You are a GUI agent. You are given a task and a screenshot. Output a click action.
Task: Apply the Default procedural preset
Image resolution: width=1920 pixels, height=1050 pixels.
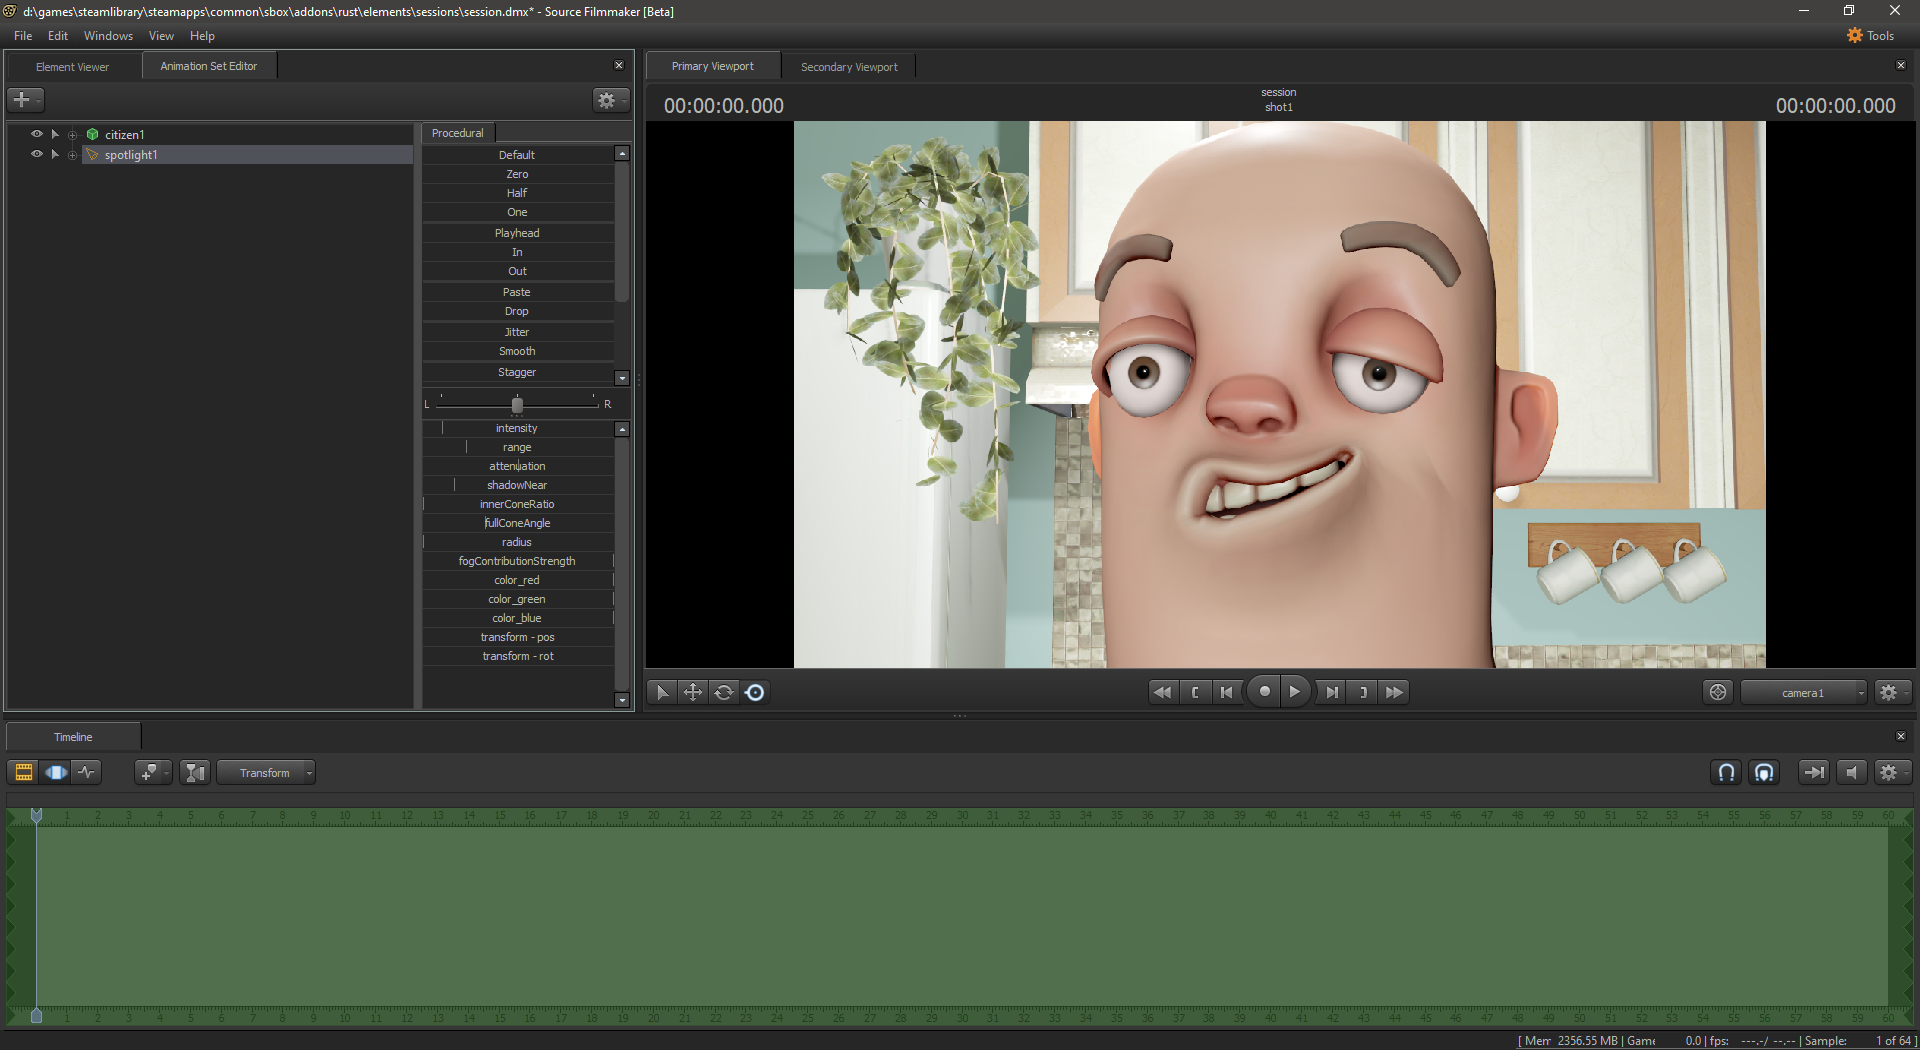point(517,155)
